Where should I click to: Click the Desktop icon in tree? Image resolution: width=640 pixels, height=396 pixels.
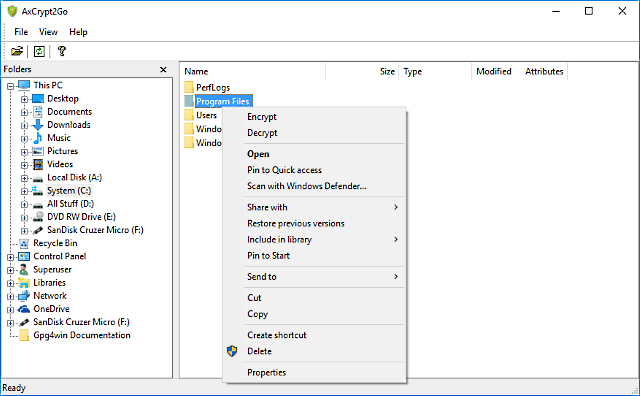(x=38, y=99)
